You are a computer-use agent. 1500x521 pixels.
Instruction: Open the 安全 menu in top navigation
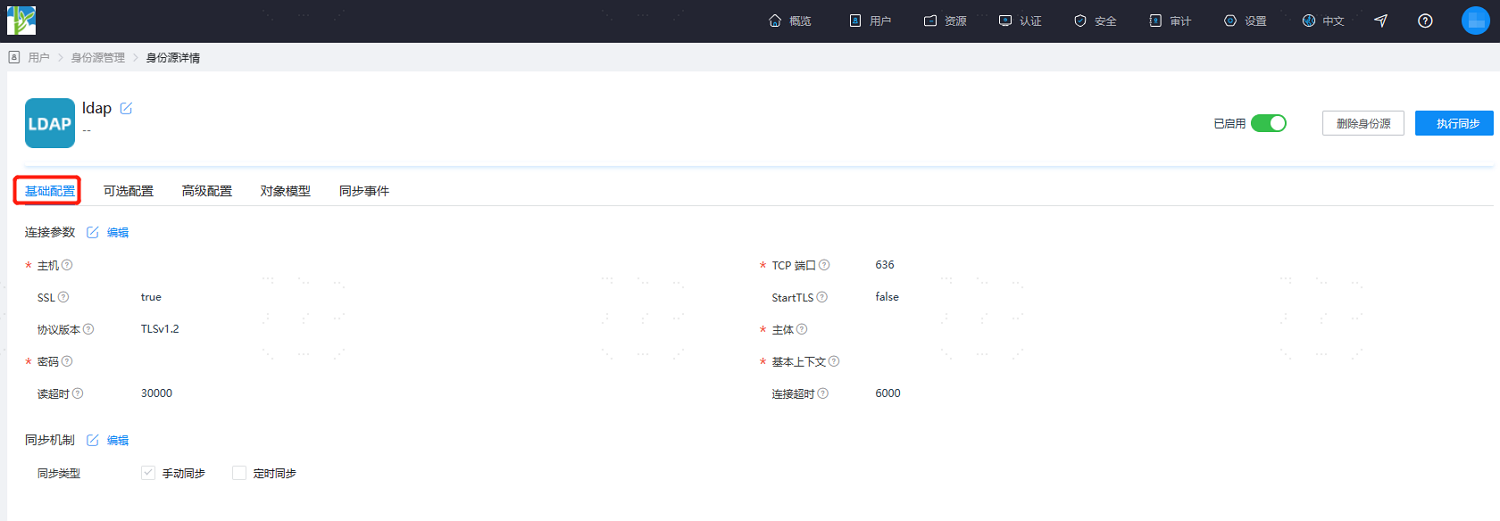(1095, 21)
